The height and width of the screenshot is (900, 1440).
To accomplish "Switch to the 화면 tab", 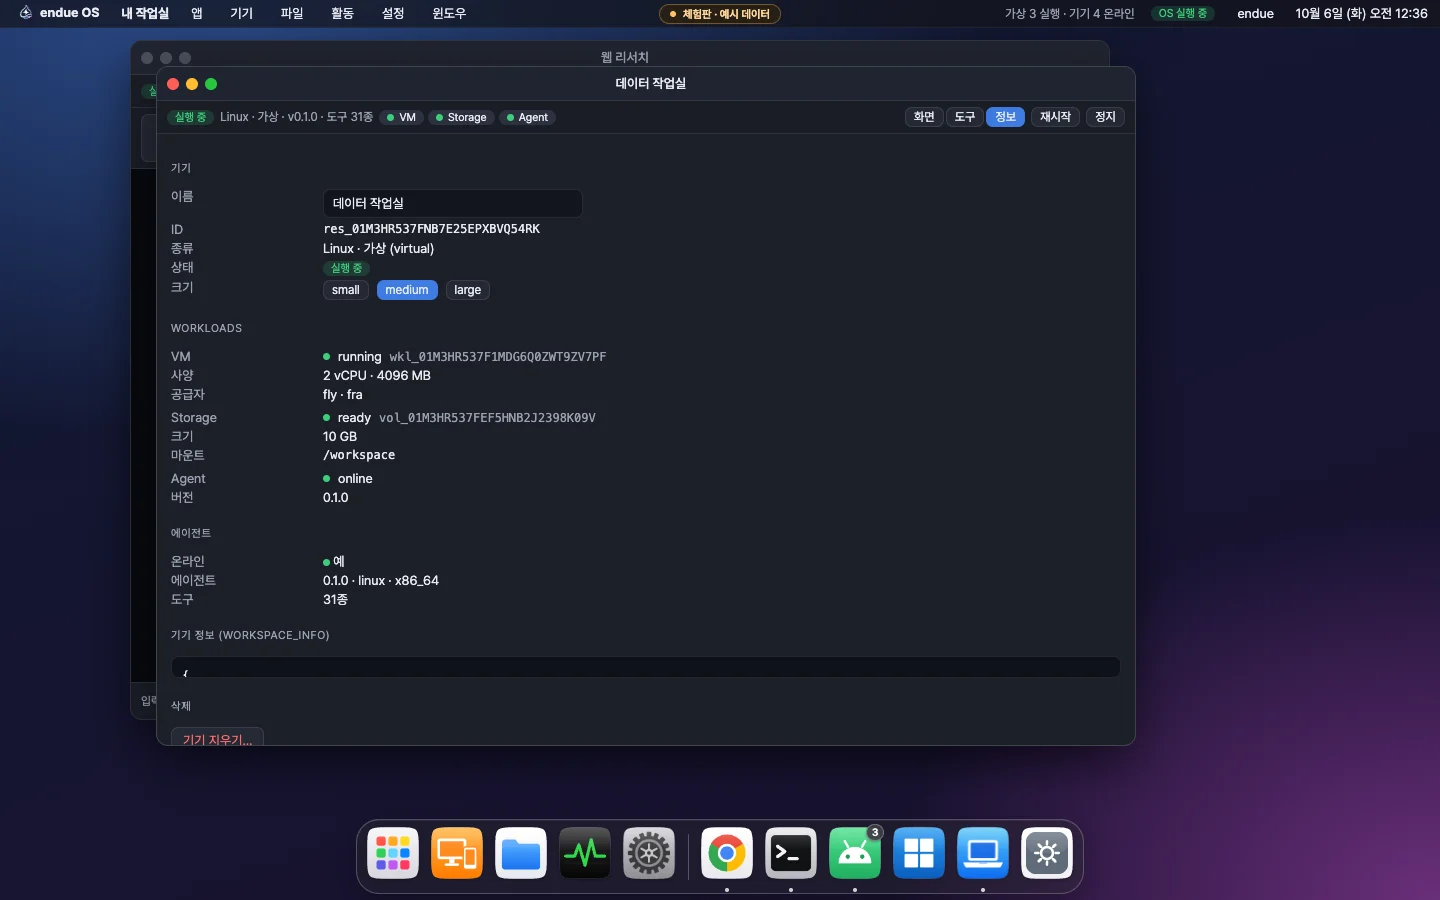I will 924,117.
